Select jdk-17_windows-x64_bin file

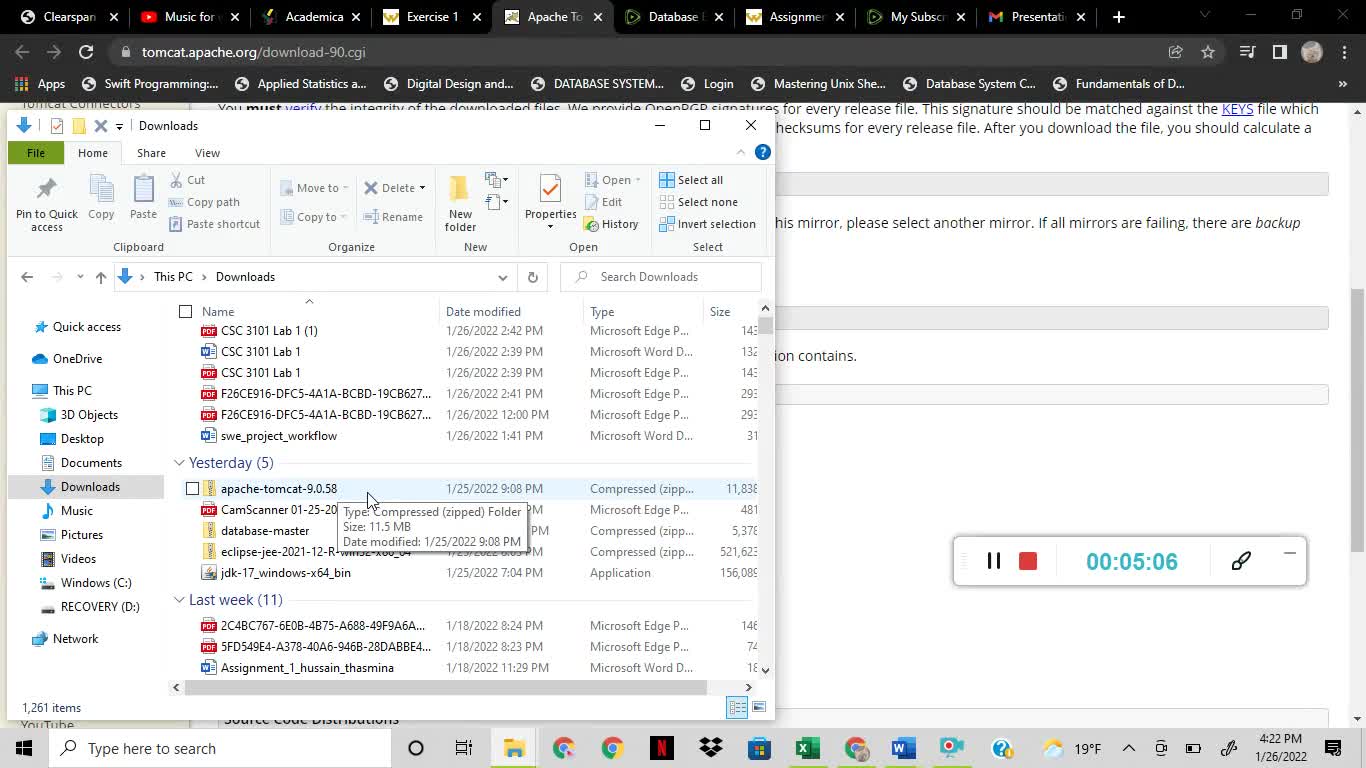[286, 573]
